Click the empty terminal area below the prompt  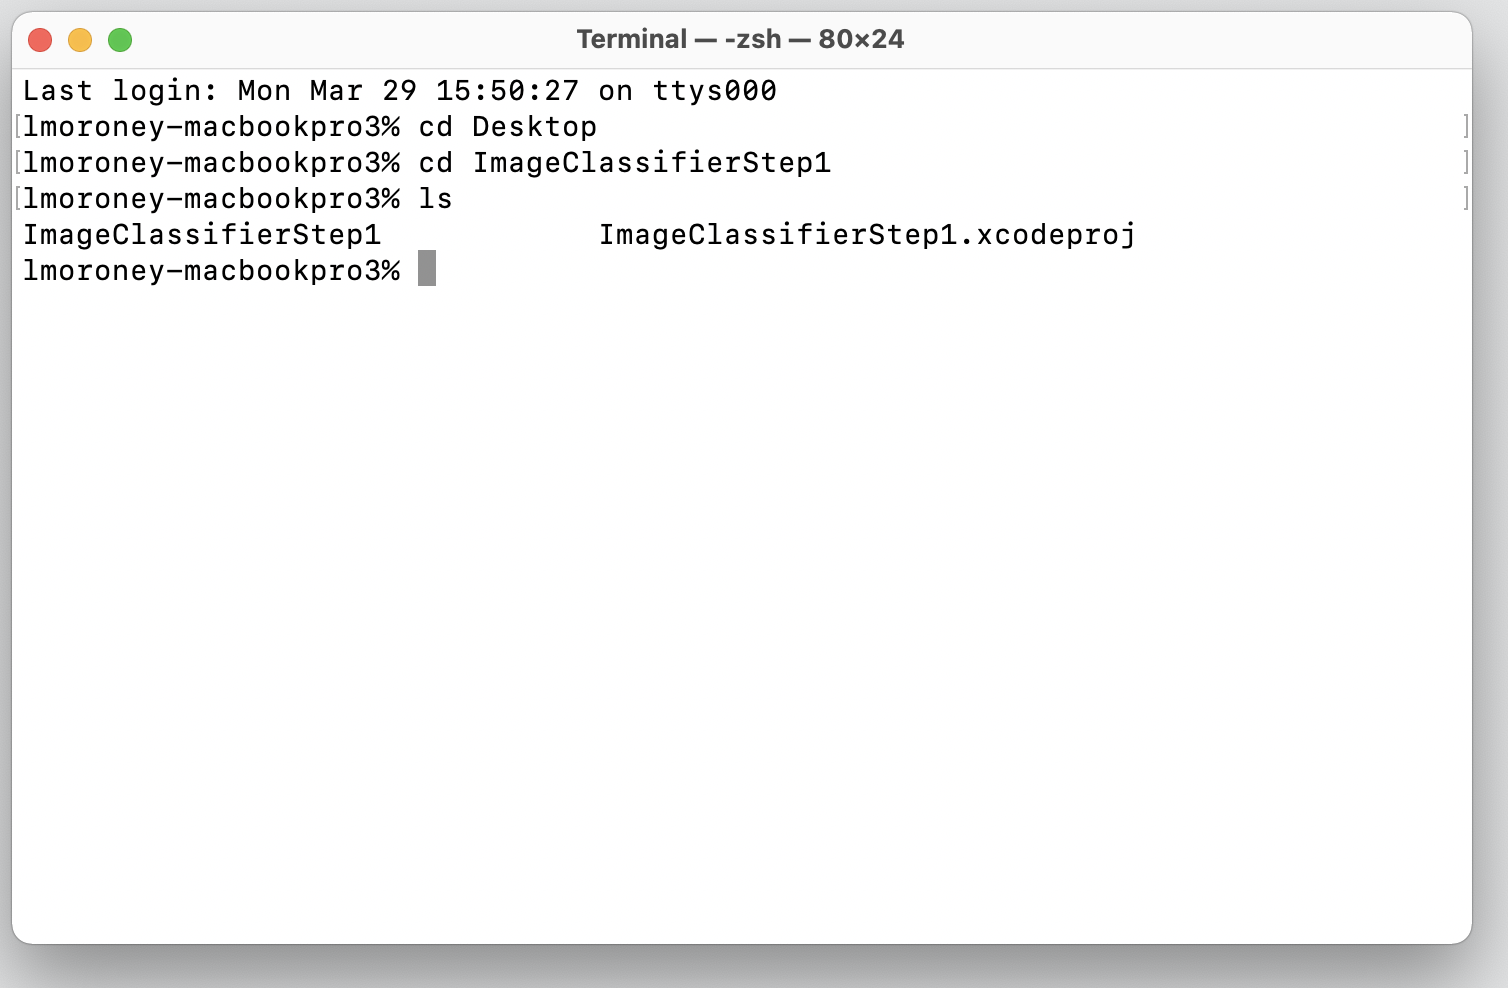click(x=742, y=610)
